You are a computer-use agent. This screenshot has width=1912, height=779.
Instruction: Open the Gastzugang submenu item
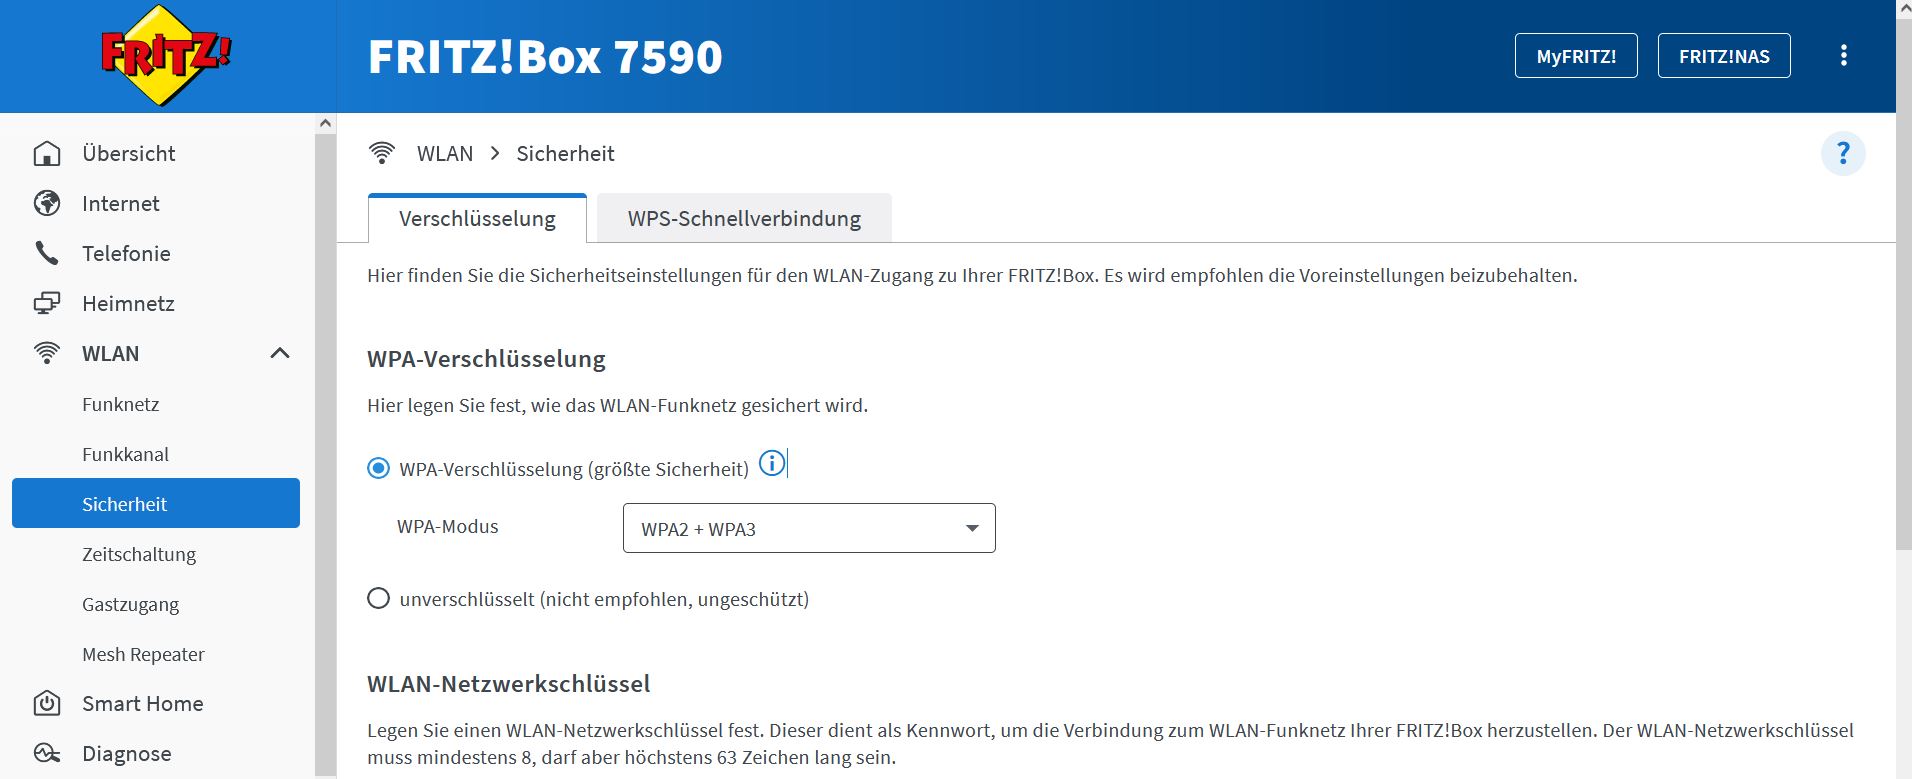coord(130,604)
